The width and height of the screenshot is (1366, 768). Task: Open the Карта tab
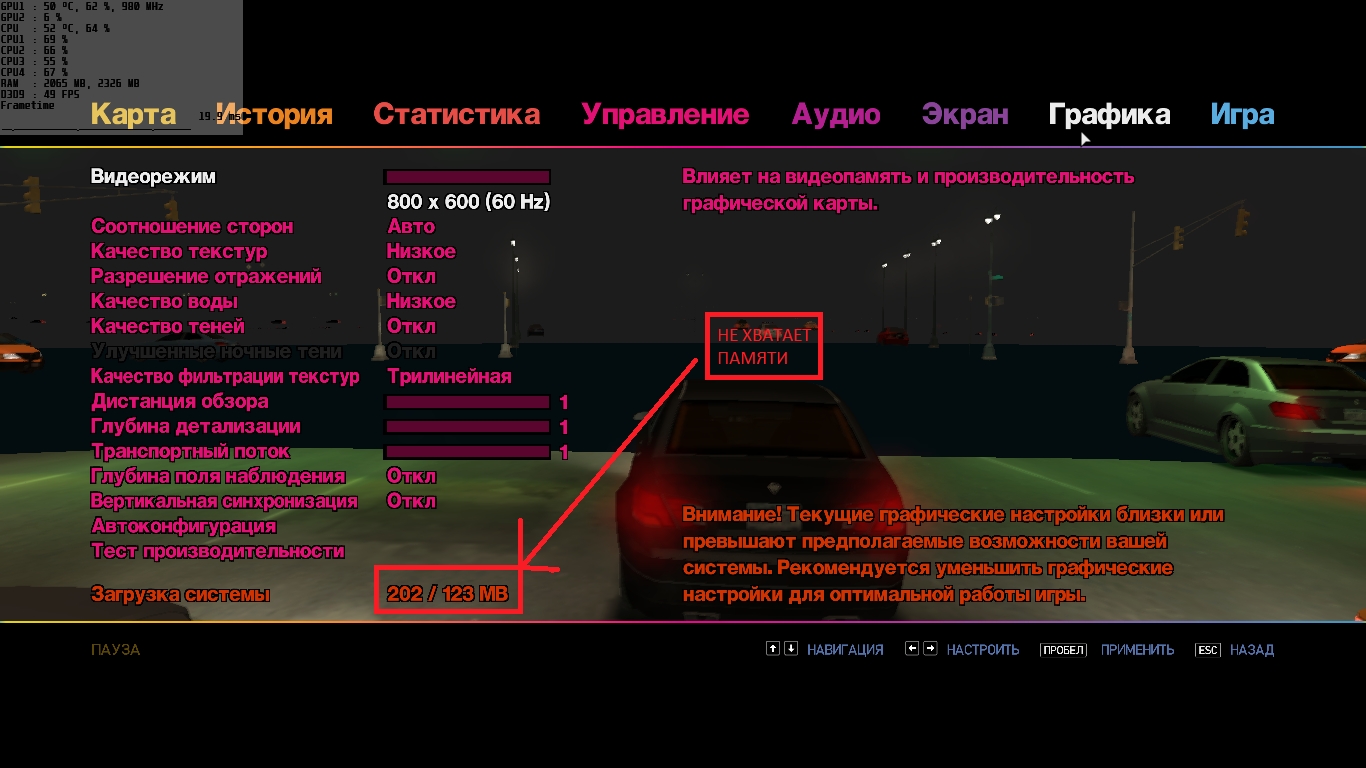133,115
